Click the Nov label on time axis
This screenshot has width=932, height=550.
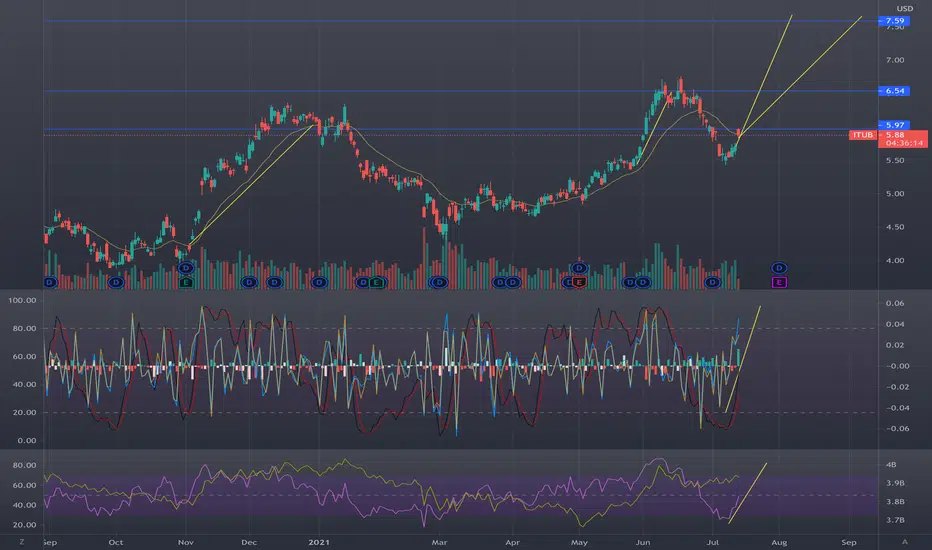[186, 542]
